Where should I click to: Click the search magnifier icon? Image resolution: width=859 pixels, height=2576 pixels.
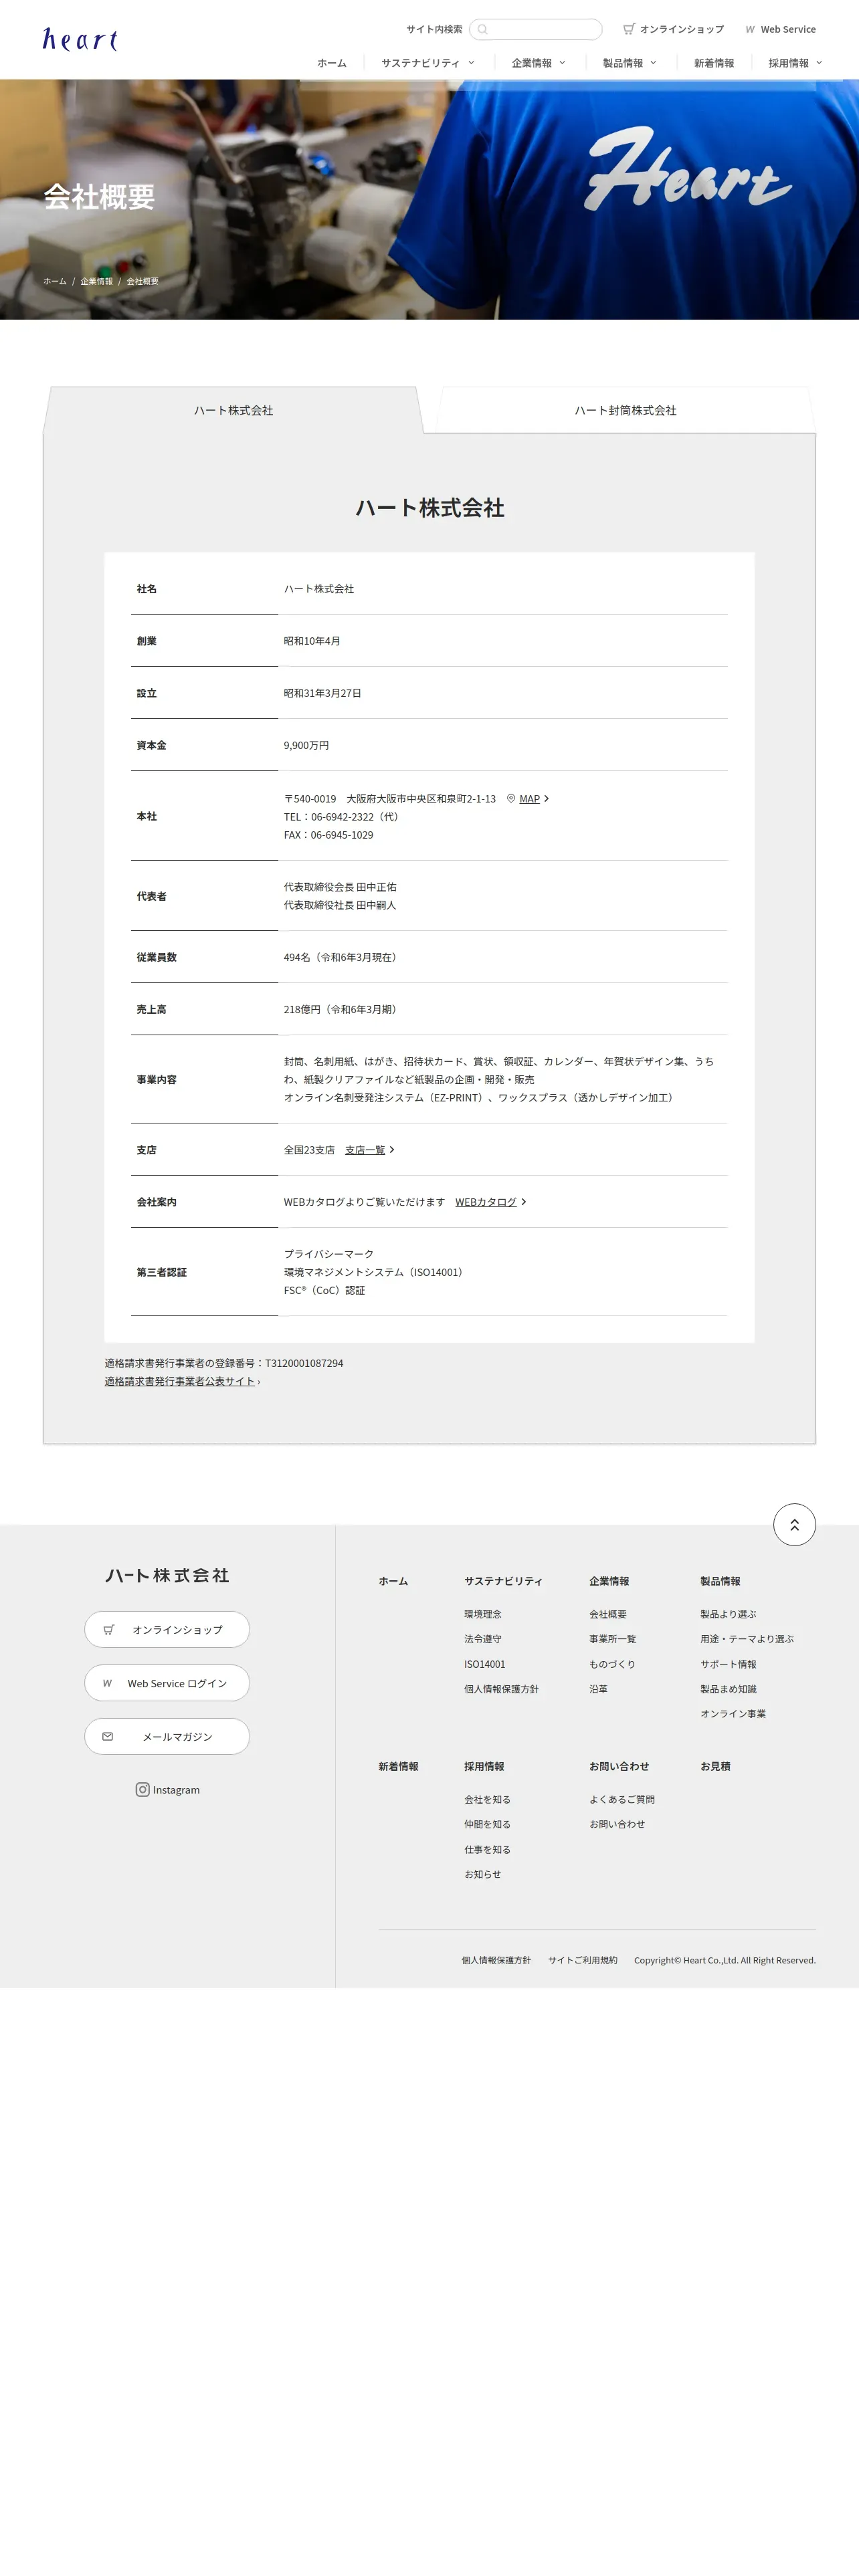click(483, 29)
